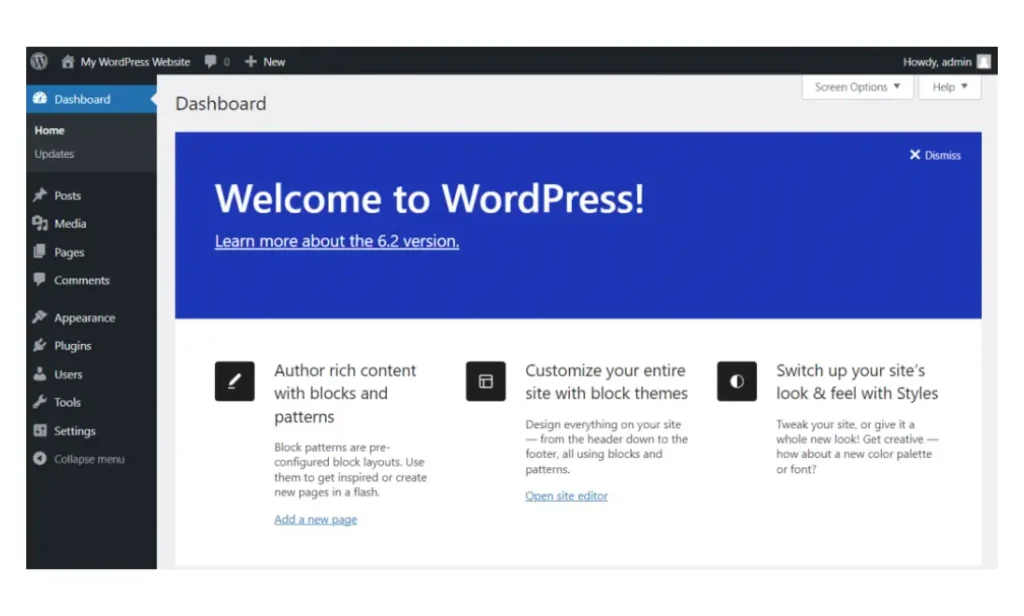Select the Dashboard menu label
Screen dimensions: 1024x616
pos(82,99)
